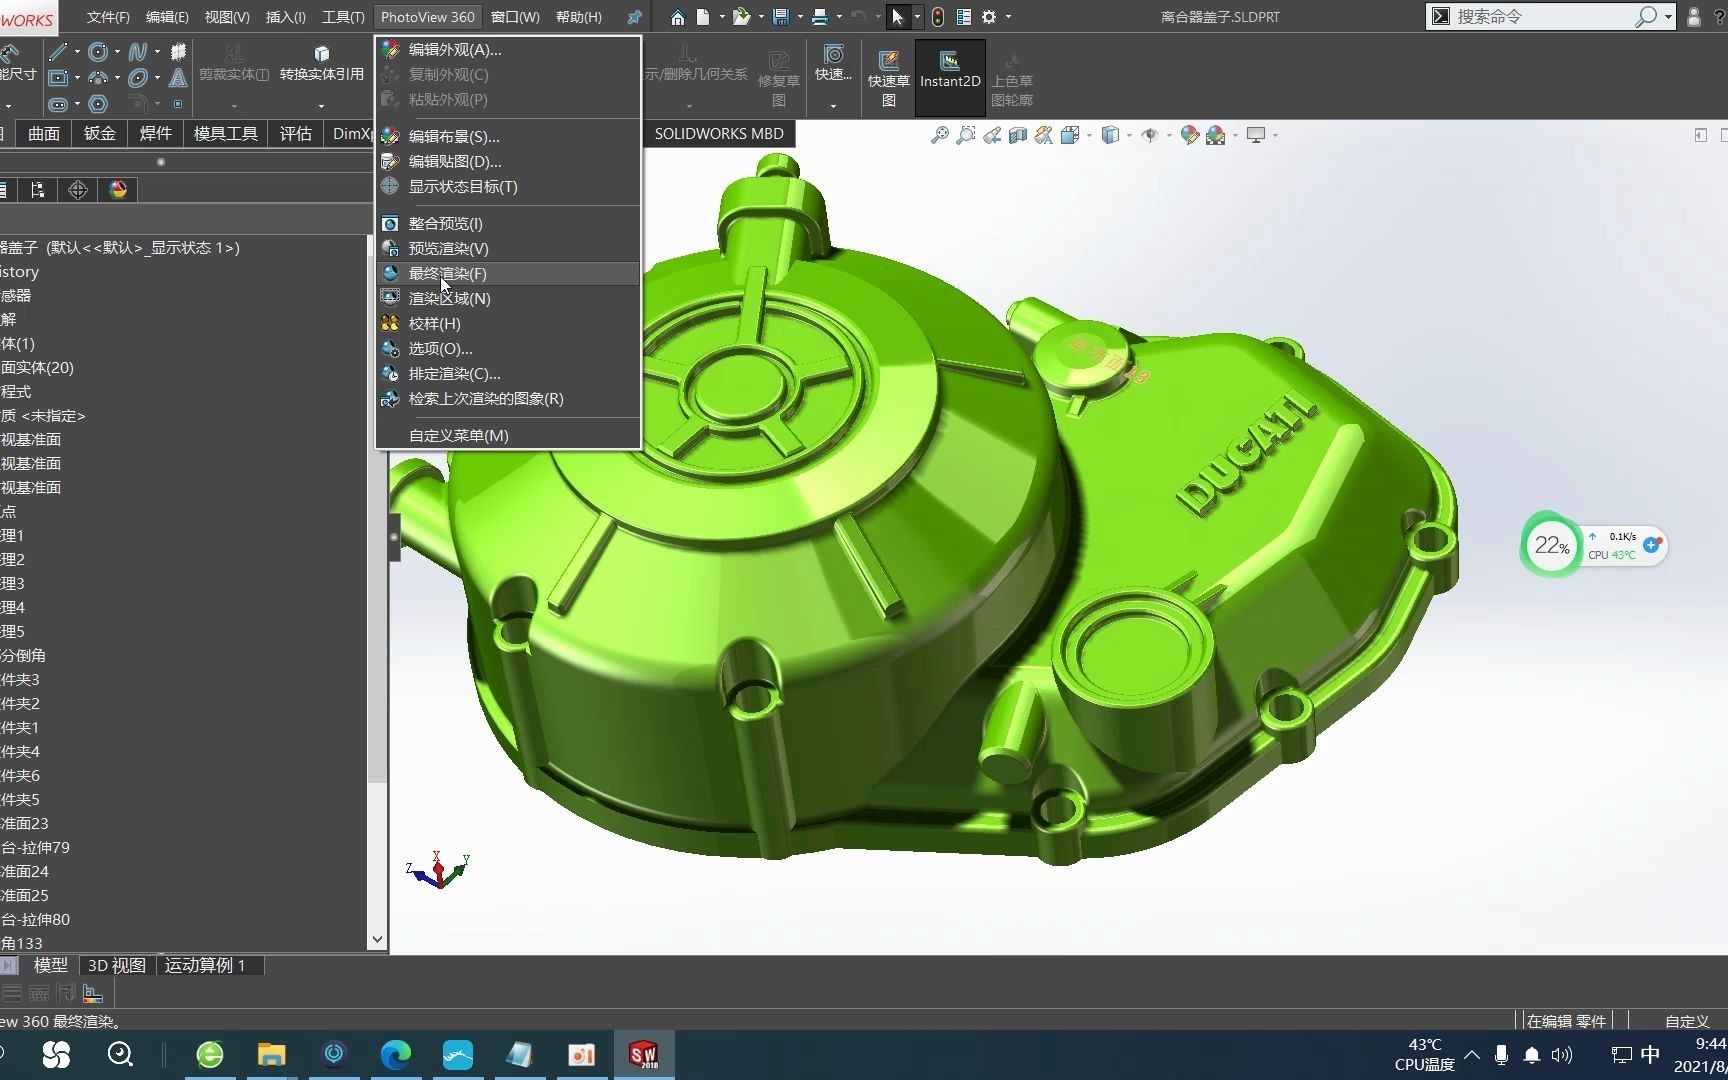Expand the search type dropdown arrow
Image resolution: width=1728 pixels, height=1080 pixels.
[x=1669, y=17]
